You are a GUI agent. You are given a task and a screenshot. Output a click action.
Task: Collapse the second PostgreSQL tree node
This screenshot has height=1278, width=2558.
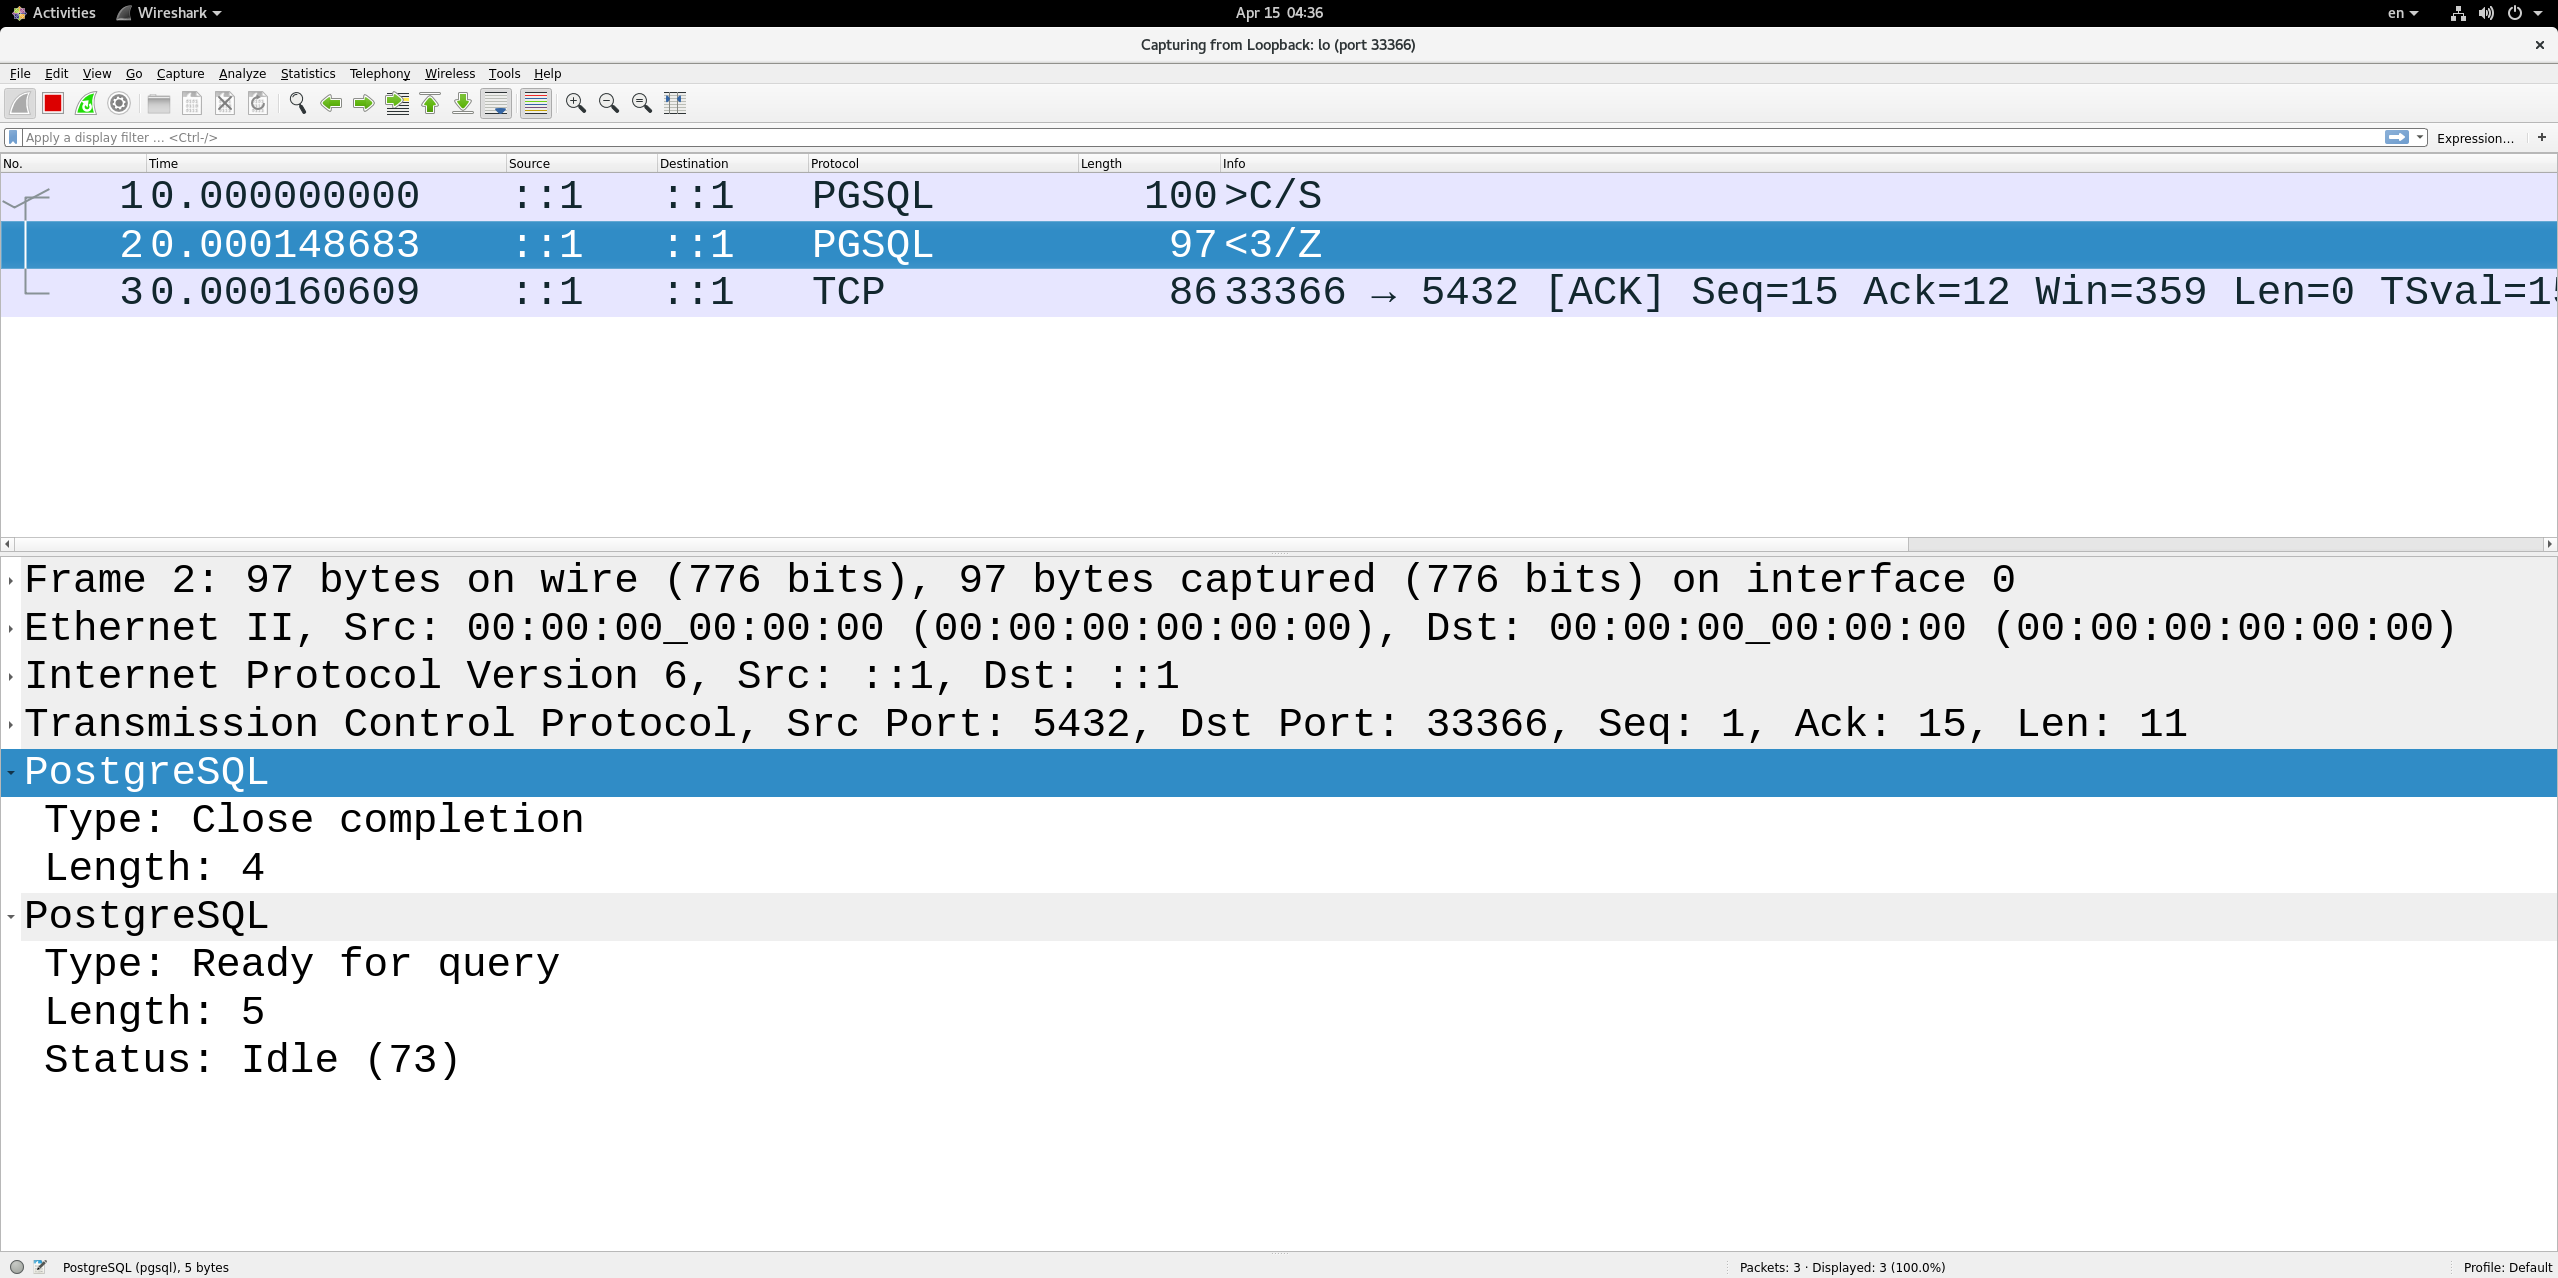[x=11, y=916]
